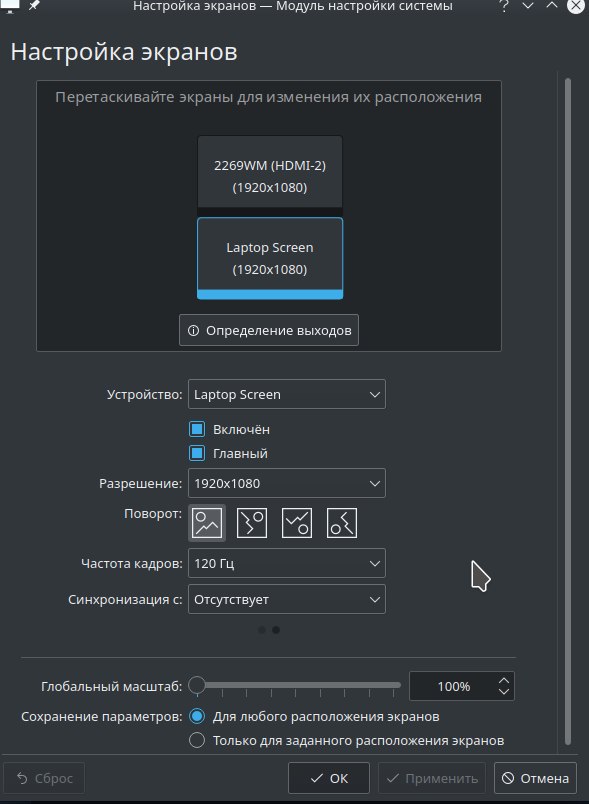
Task: Click the vertical scrollbar on the right
Action: (x=567, y=411)
